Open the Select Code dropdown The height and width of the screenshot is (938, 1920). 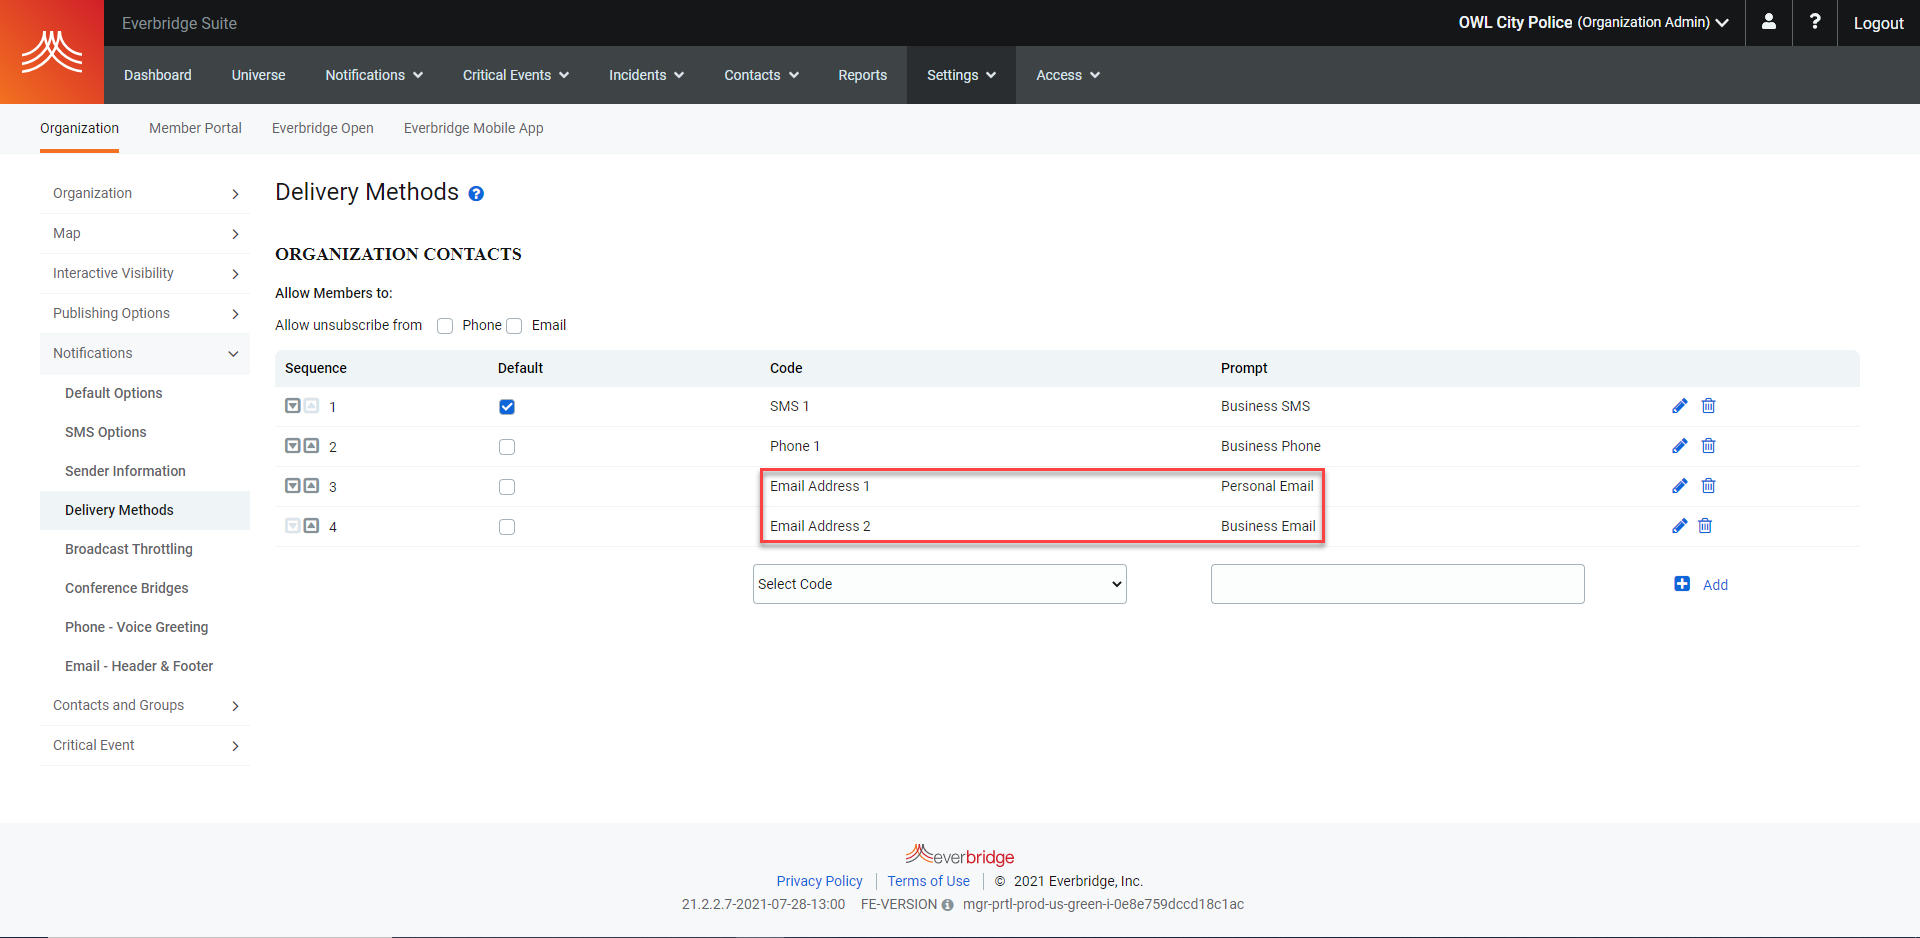tap(939, 584)
